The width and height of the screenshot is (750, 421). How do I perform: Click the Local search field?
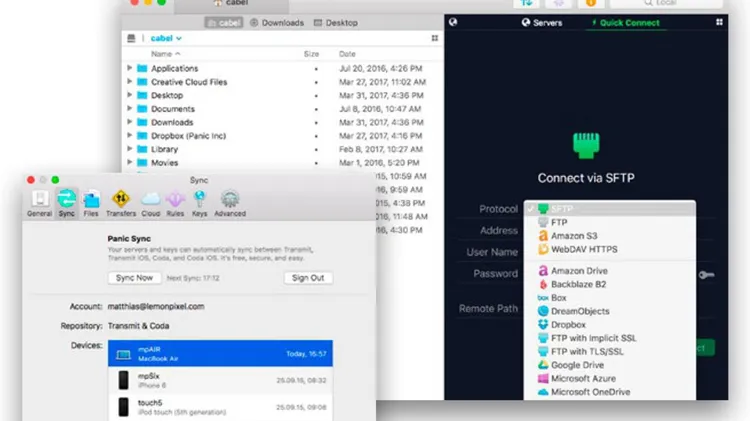pos(666,3)
